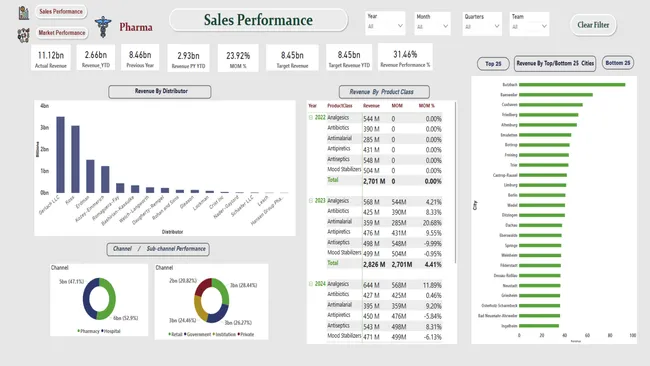Show the Bottom 25 cities
This screenshot has width=650, height=366.
pyautogui.click(x=618, y=63)
